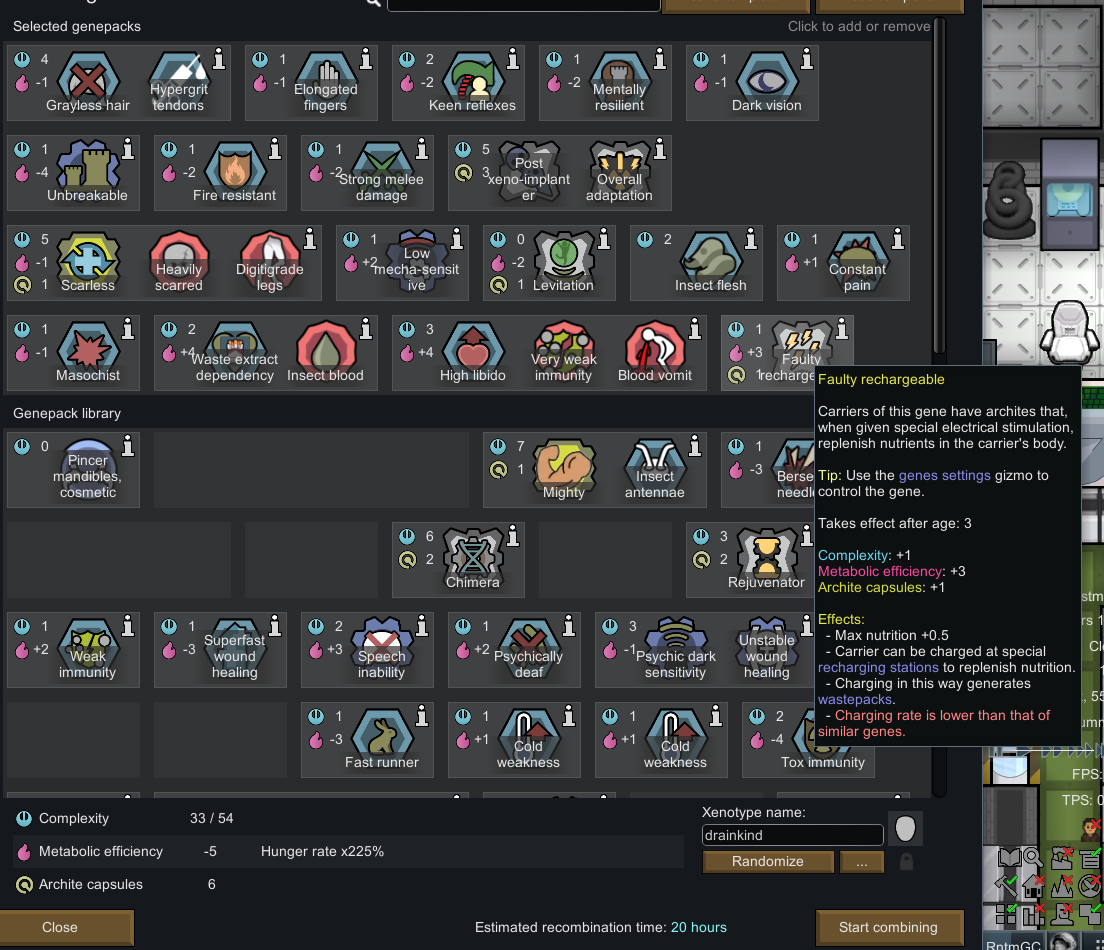The image size is (1104, 950).
Task: Remove the Grayless hair gene icon
Action: click(88, 82)
